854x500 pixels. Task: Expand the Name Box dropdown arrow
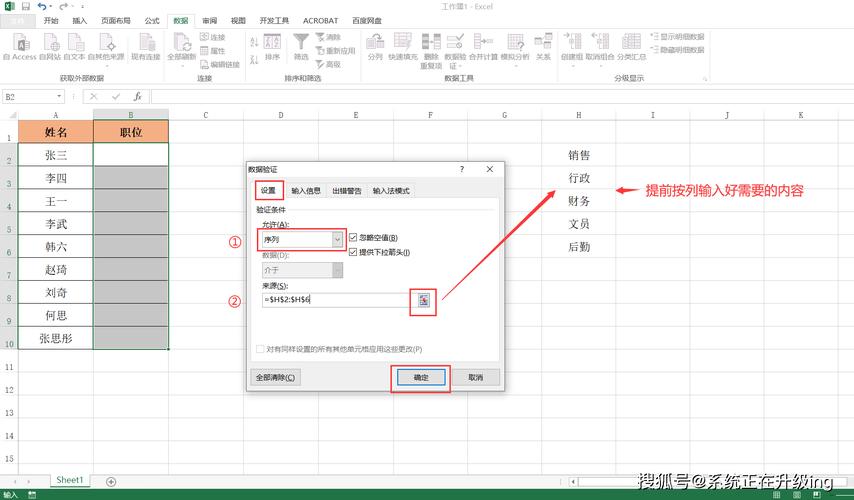(x=59, y=96)
